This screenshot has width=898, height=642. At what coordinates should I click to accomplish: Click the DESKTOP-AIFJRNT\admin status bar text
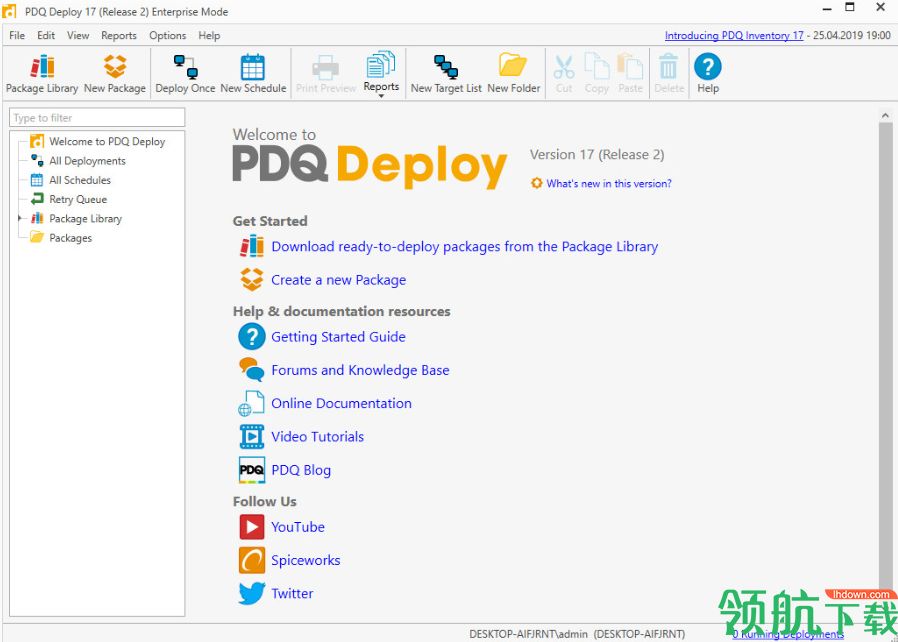tap(529, 634)
